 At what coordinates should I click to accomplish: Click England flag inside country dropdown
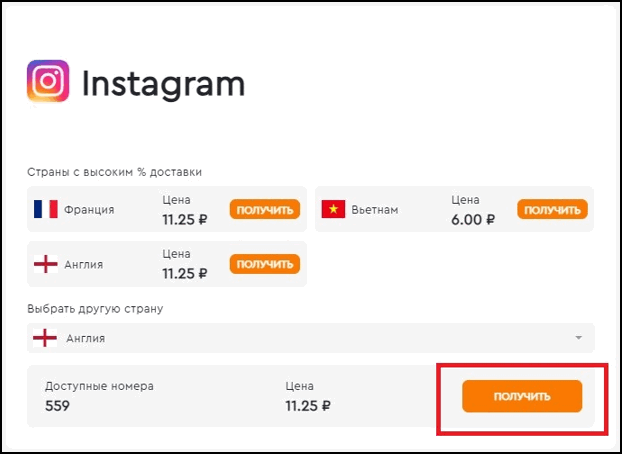coord(45,338)
